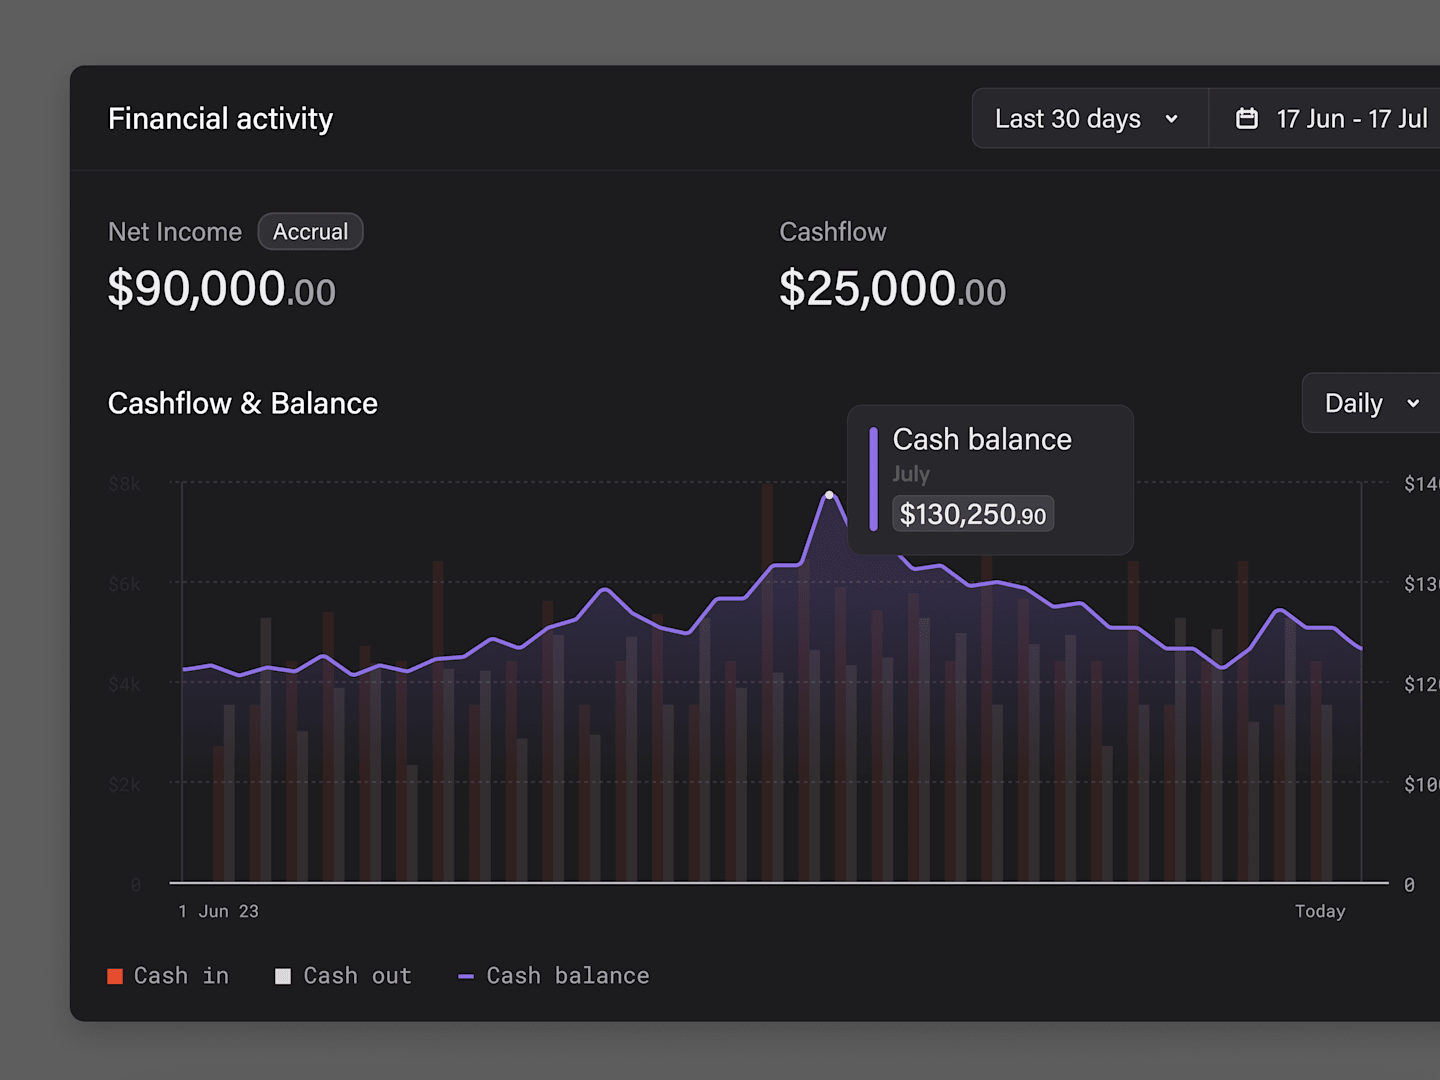Click the 1 Jun 23 axis label
The image size is (1440, 1080).
coord(218,911)
